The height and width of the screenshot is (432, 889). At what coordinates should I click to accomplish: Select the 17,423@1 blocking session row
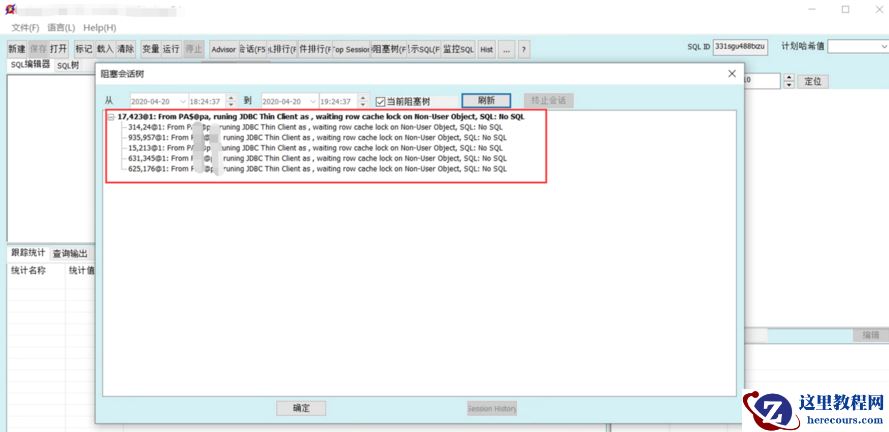pos(321,117)
